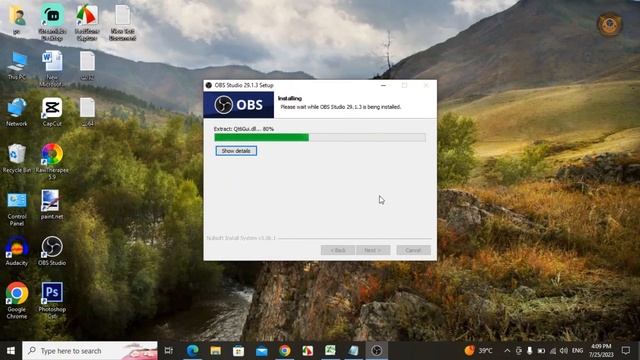Open Microsoft Edge from the taskbar
Viewport: 640px width, 360px height.
click(192, 351)
